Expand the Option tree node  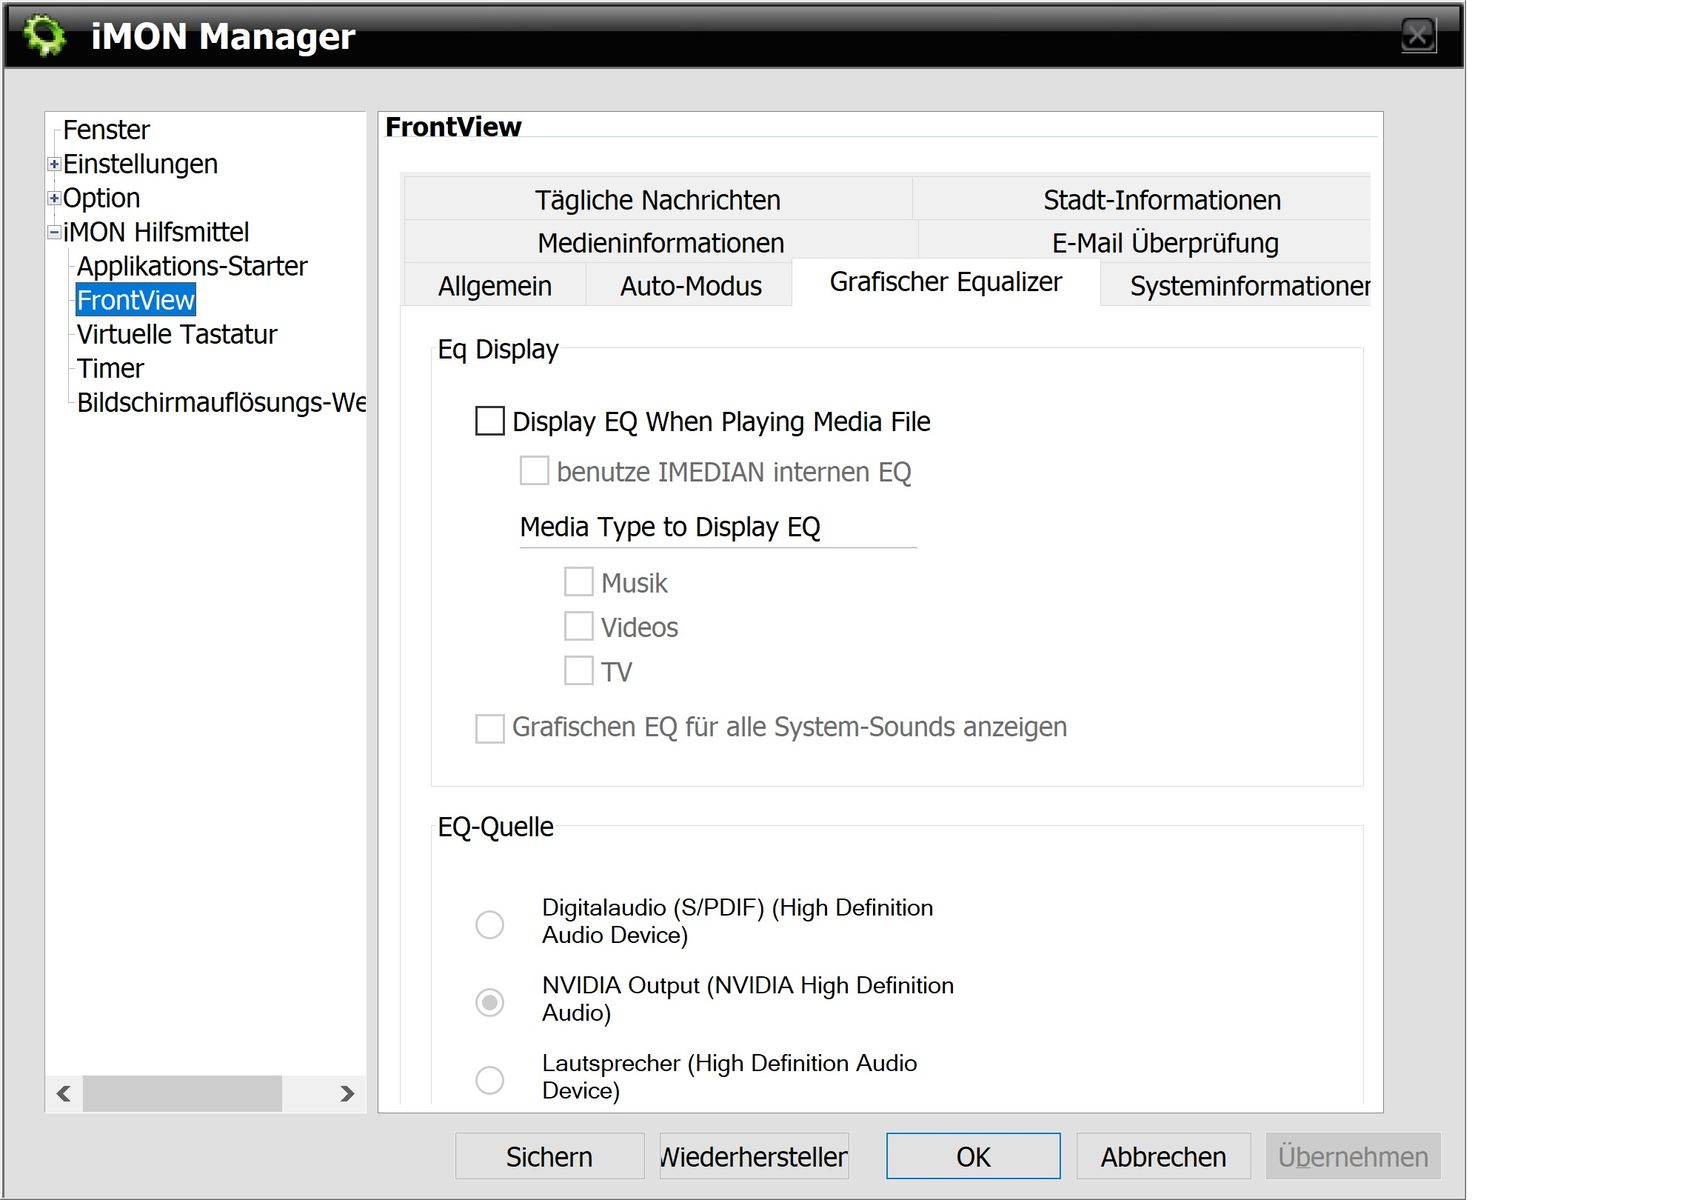coord(54,198)
